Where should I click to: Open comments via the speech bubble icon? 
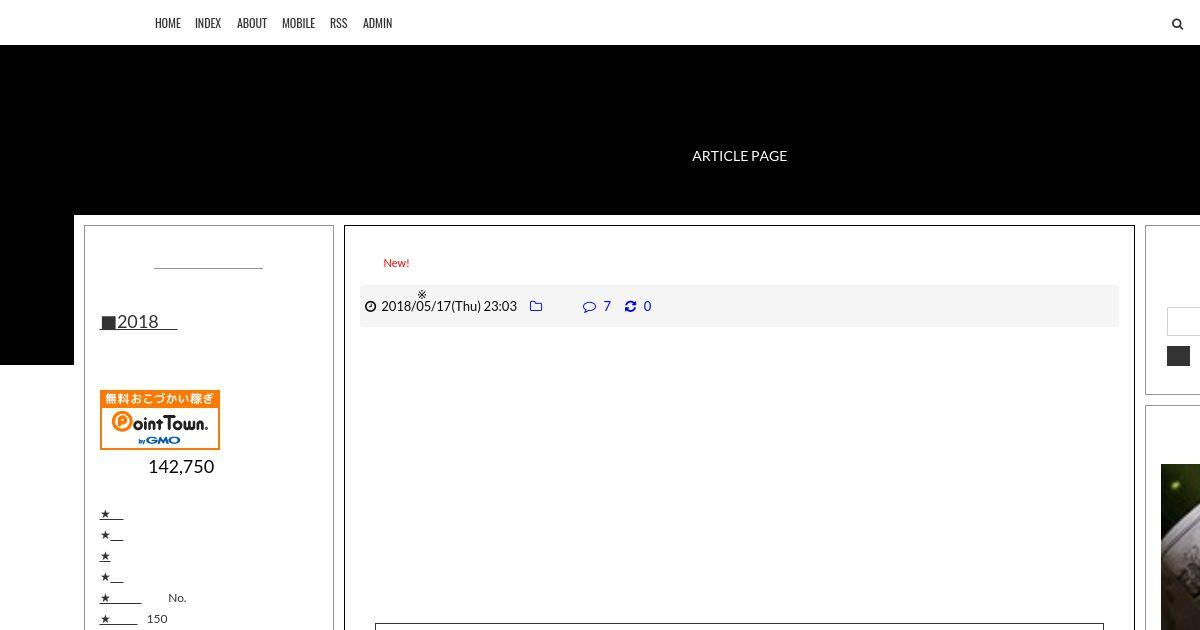click(589, 306)
